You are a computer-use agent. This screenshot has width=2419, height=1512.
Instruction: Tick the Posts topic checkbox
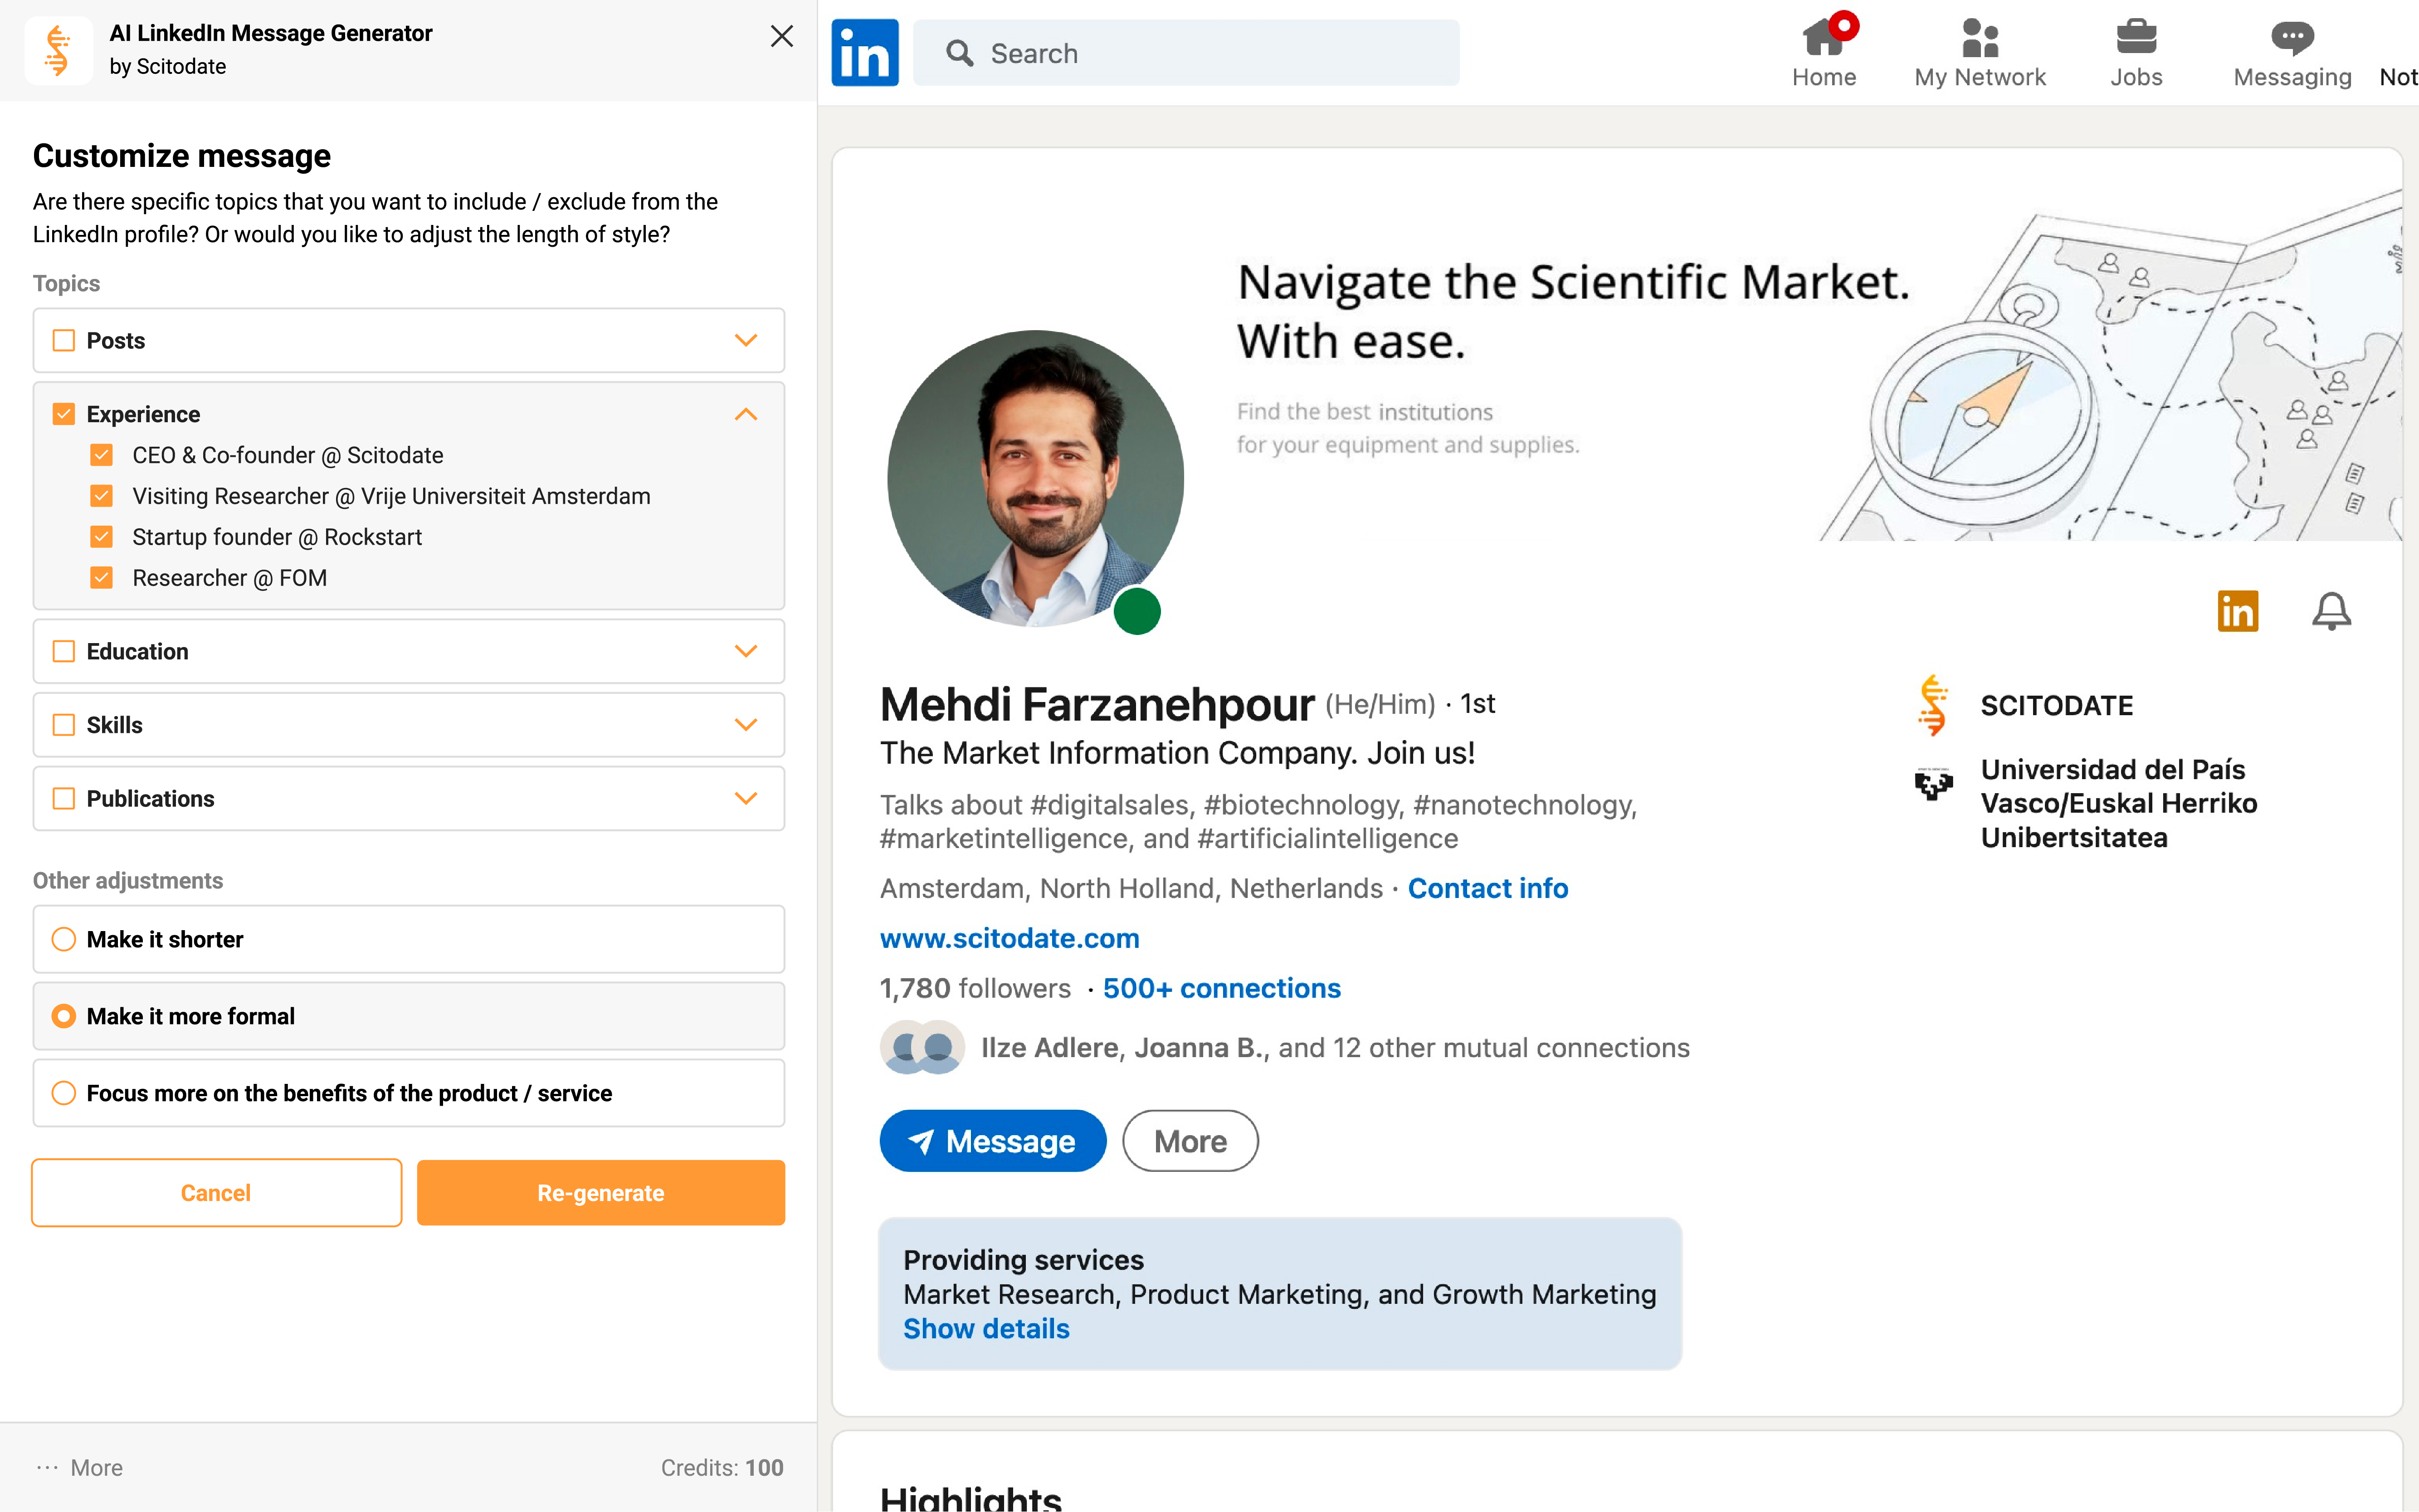64,341
